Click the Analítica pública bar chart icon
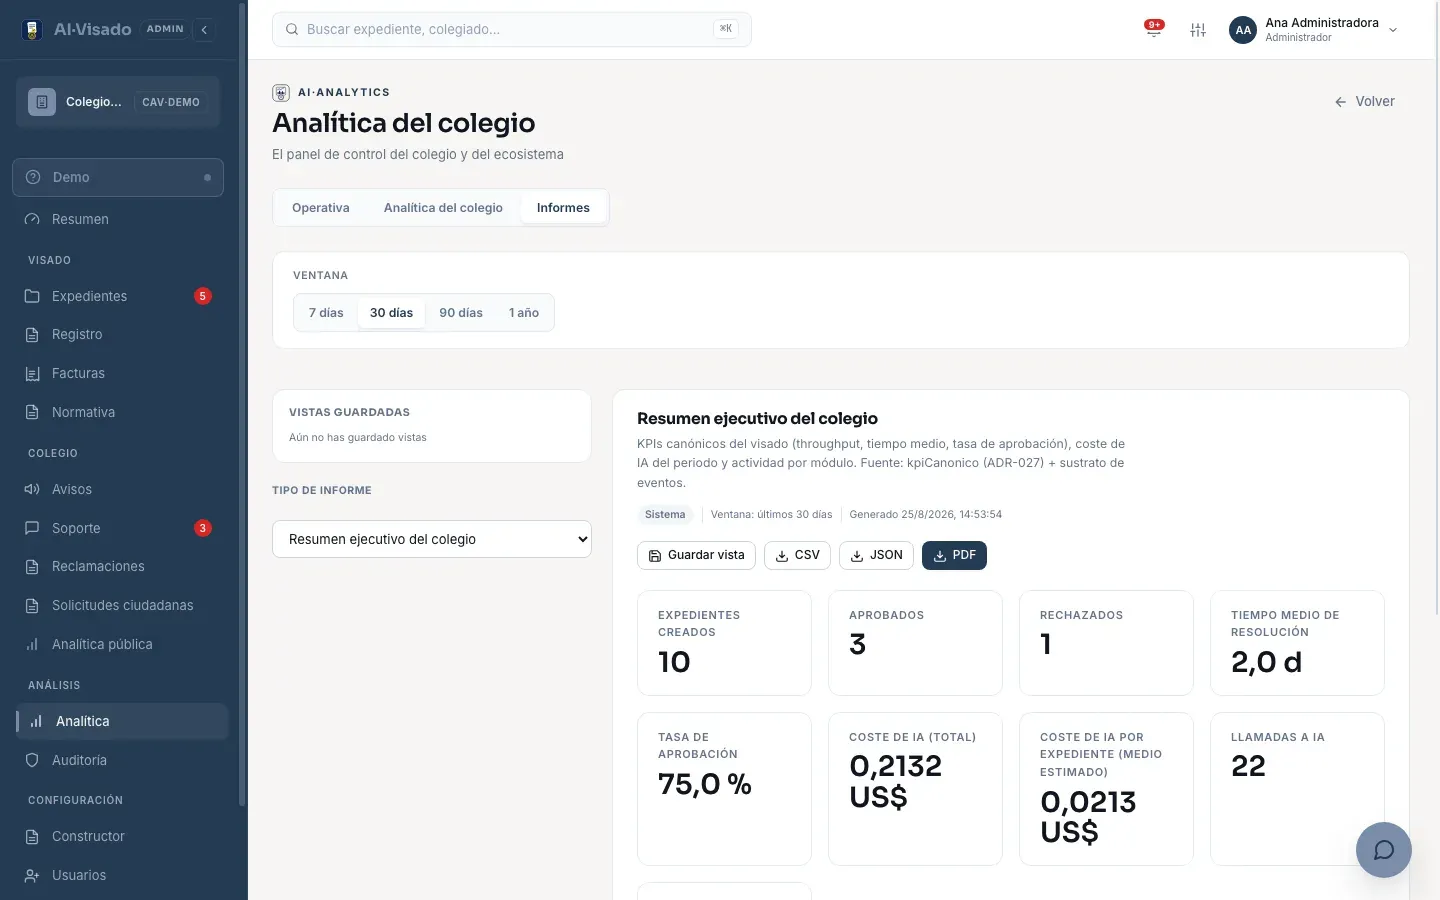The height and width of the screenshot is (900, 1440). (32, 644)
